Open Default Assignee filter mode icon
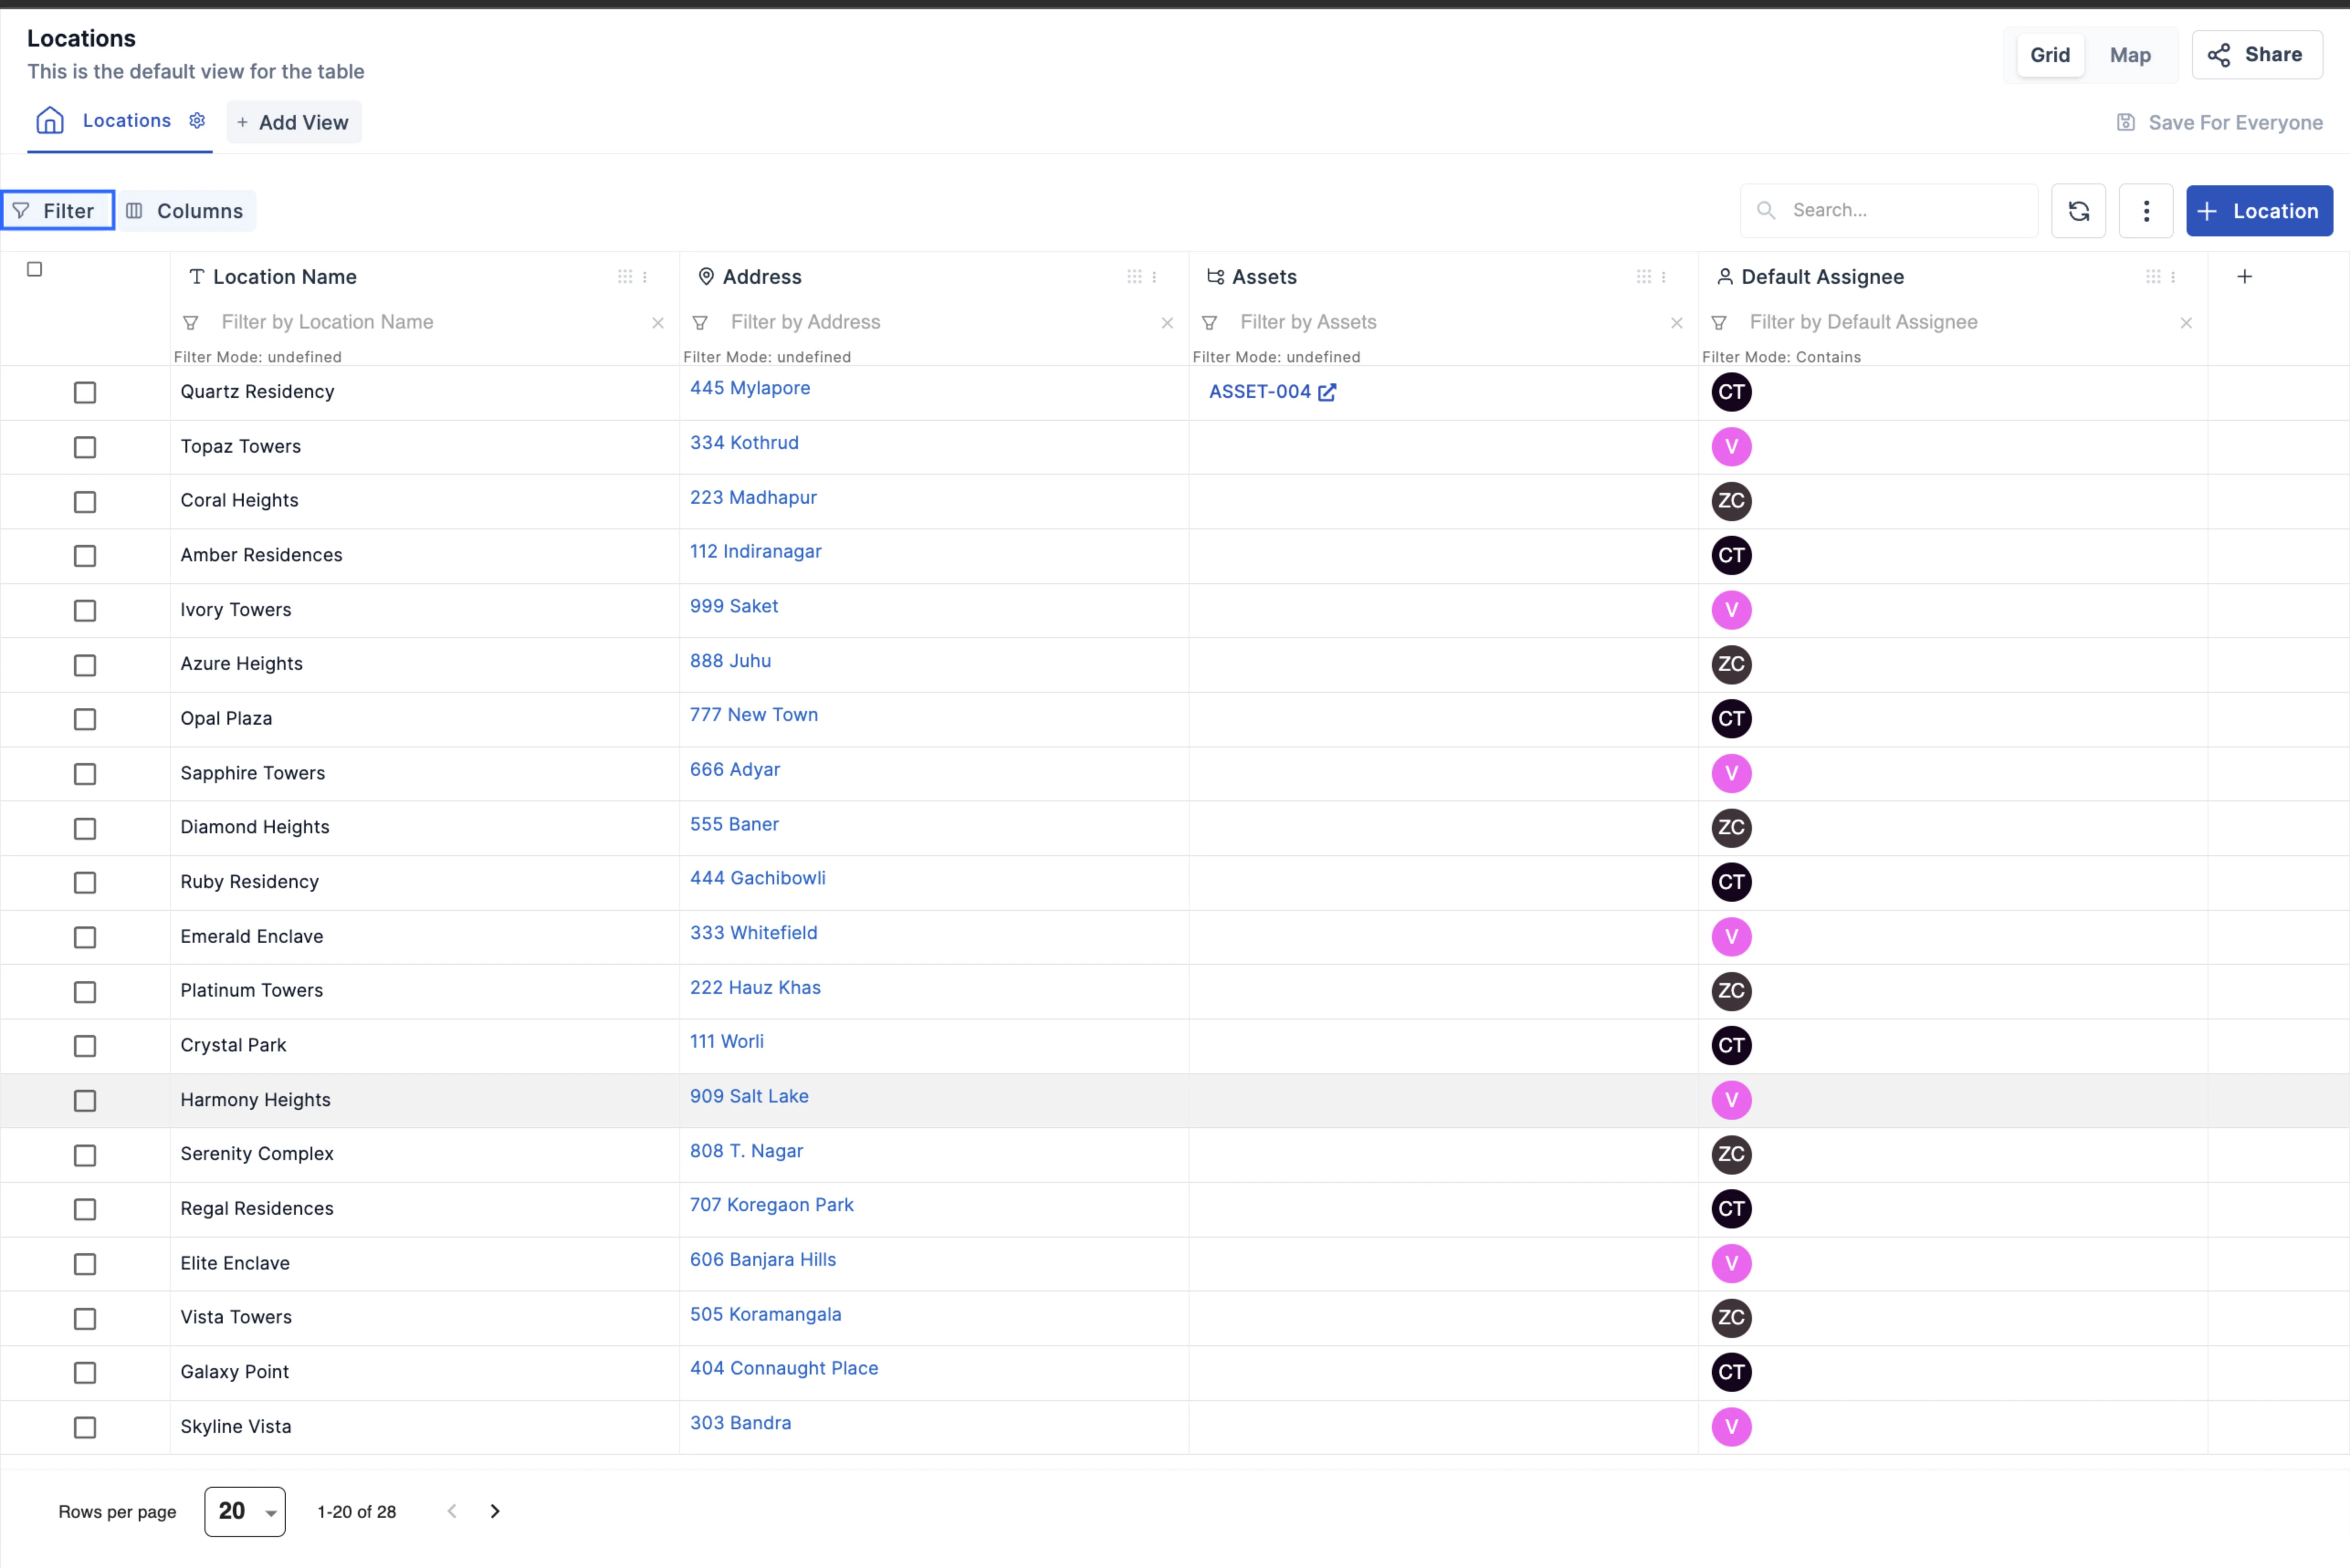2350x1568 pixels. [x=1719, y=323]
